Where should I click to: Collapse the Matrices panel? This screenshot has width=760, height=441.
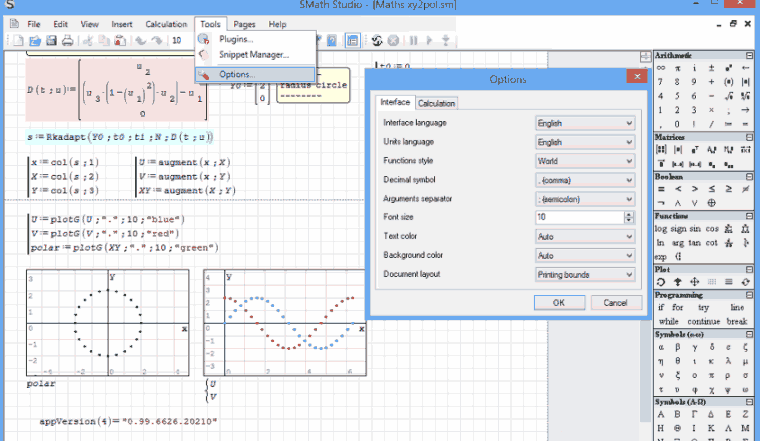[x=750, y=136]
